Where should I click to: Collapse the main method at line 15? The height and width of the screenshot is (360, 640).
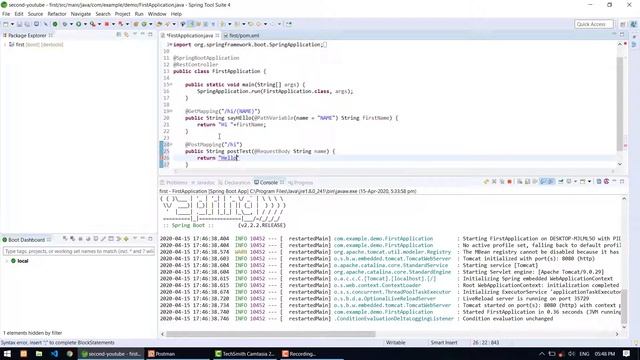click(x=171, y=84)
